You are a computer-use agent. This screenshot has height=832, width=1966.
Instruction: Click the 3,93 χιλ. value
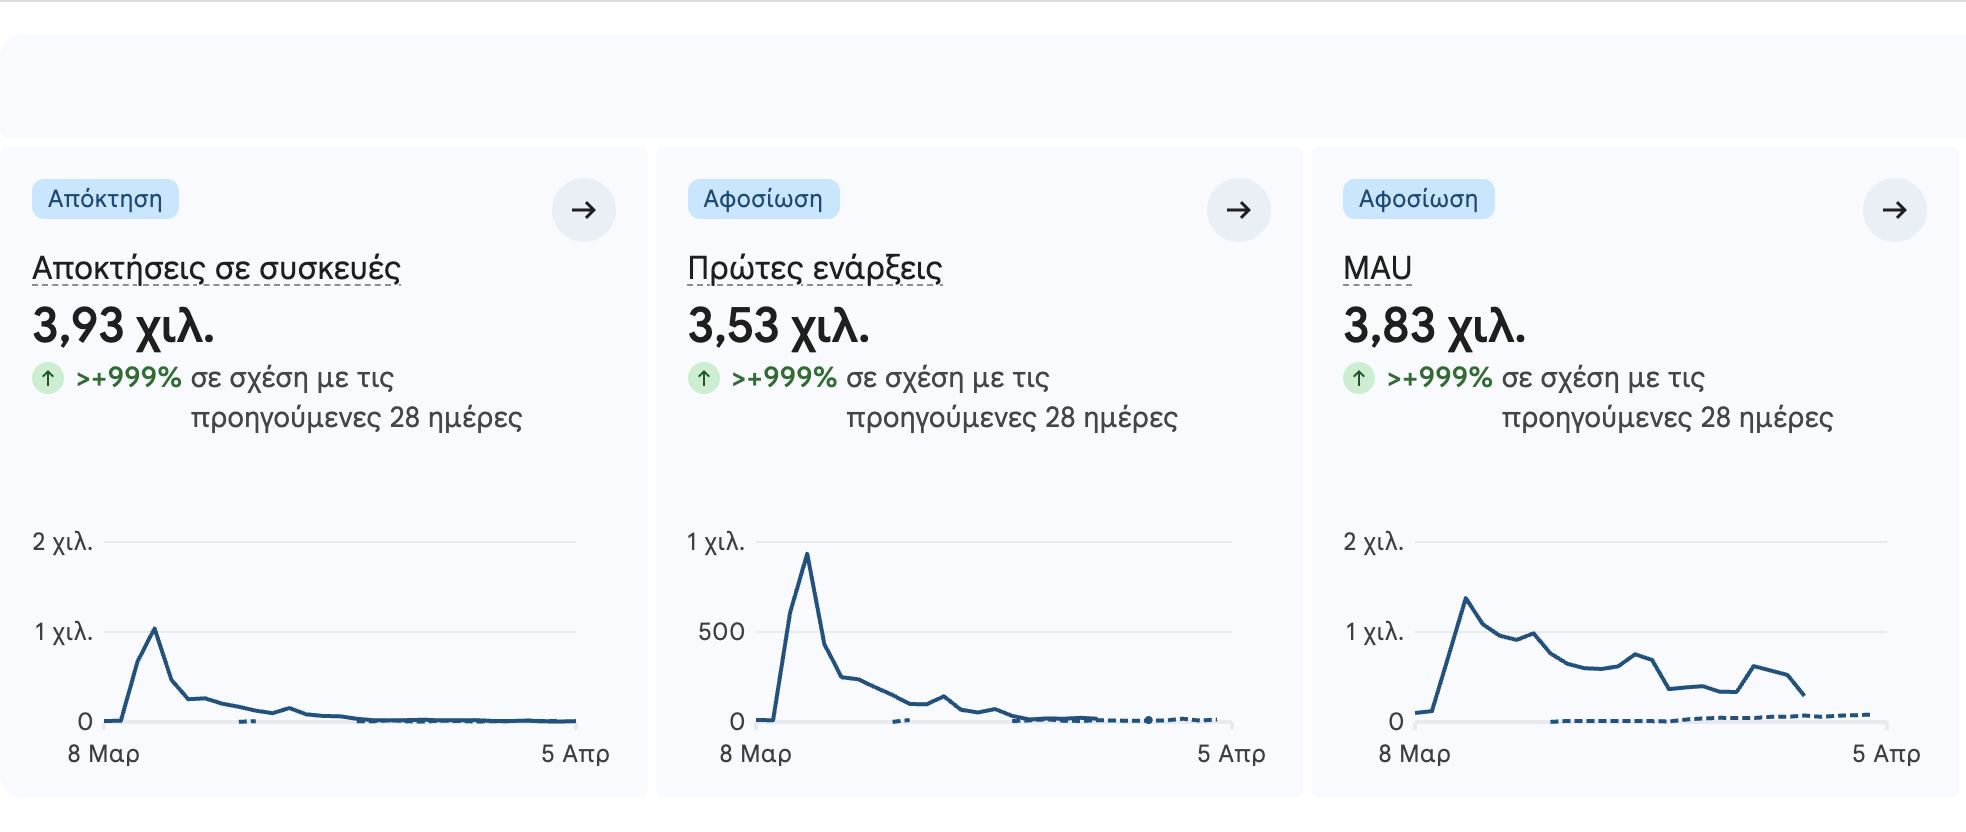click(123, 326)
